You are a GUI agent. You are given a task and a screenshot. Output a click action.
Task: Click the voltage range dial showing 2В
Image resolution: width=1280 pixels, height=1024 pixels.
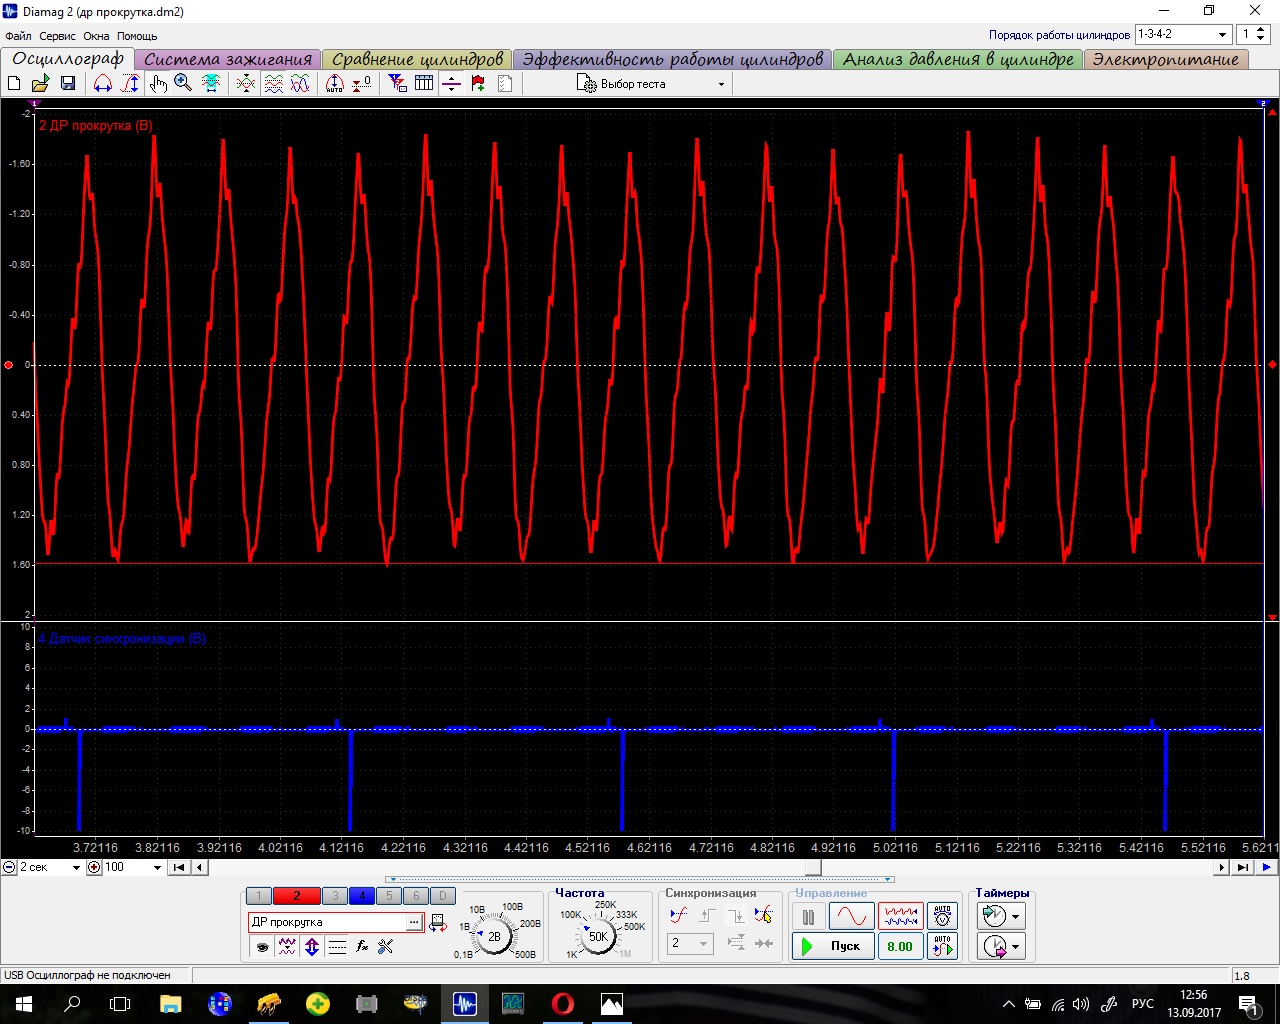tap(494, 937)
